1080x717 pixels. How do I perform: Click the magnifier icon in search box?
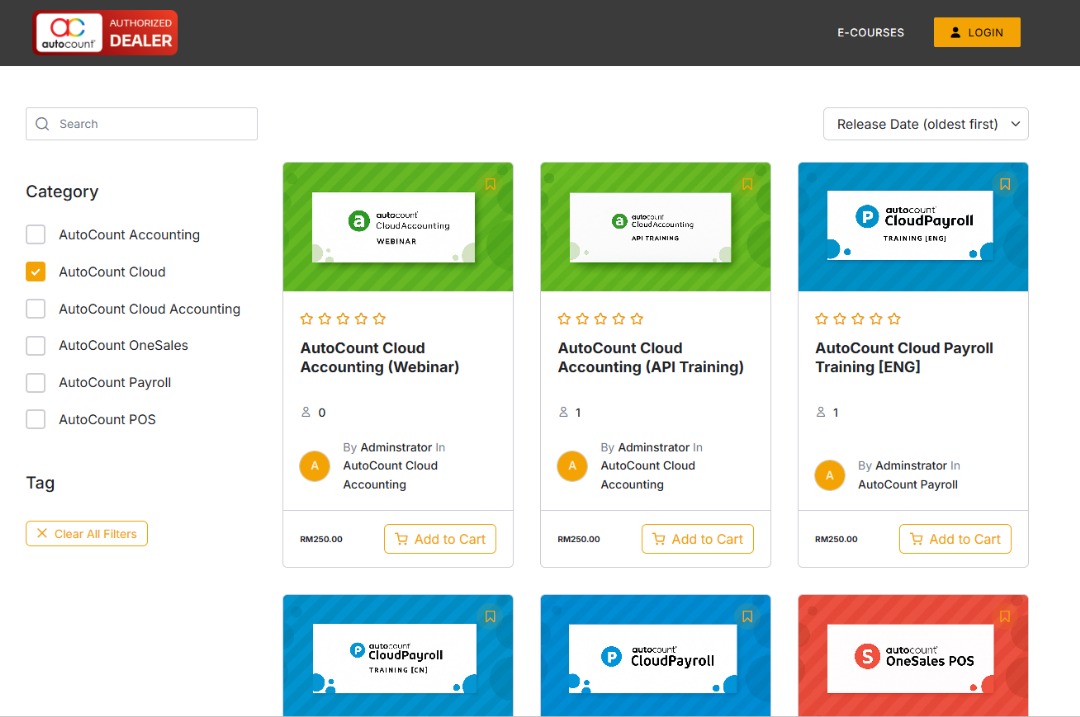[42, 124]
